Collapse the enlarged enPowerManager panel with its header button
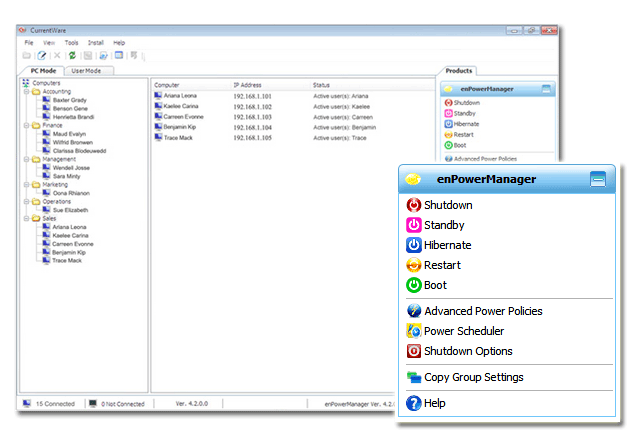Viewport: 640px width, 440px height. [x=598, y=179]
